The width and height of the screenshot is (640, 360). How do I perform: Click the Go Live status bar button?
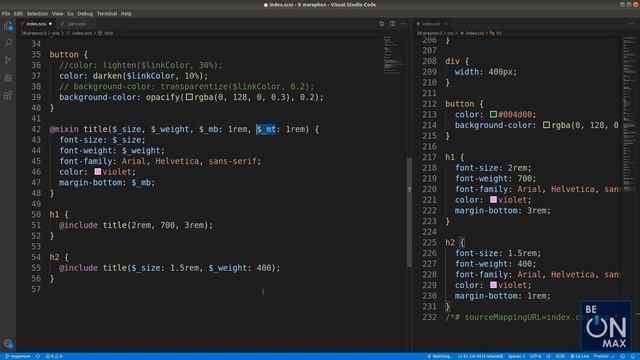click(x=580, y=356)
